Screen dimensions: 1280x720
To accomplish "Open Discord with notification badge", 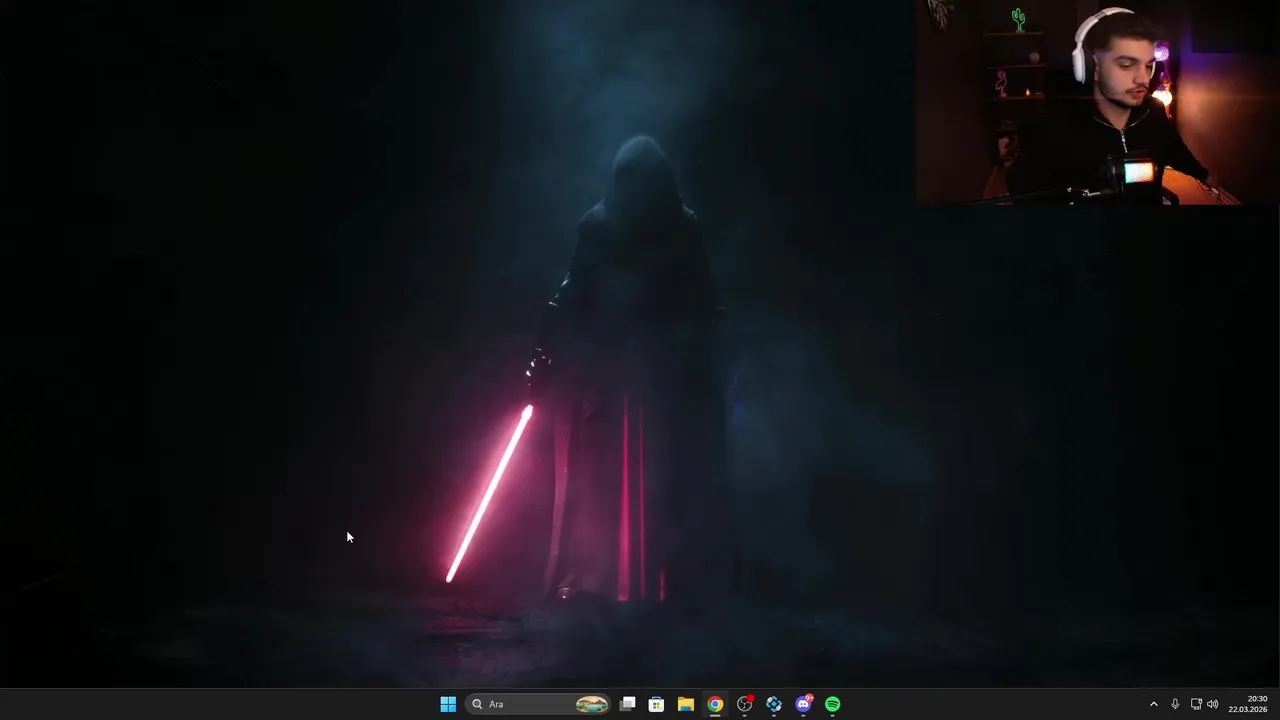I will (x=803, y=704).
